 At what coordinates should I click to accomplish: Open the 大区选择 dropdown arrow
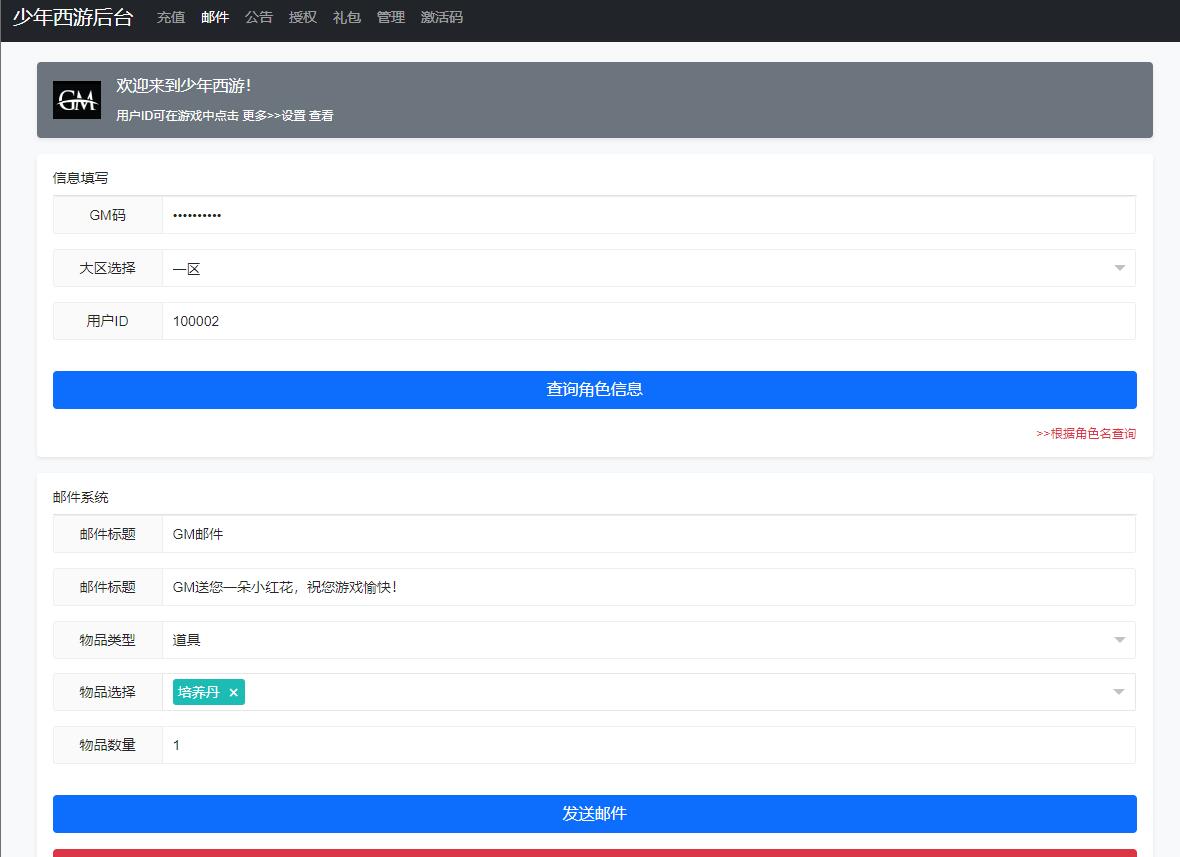click(x=1119, y=268)
